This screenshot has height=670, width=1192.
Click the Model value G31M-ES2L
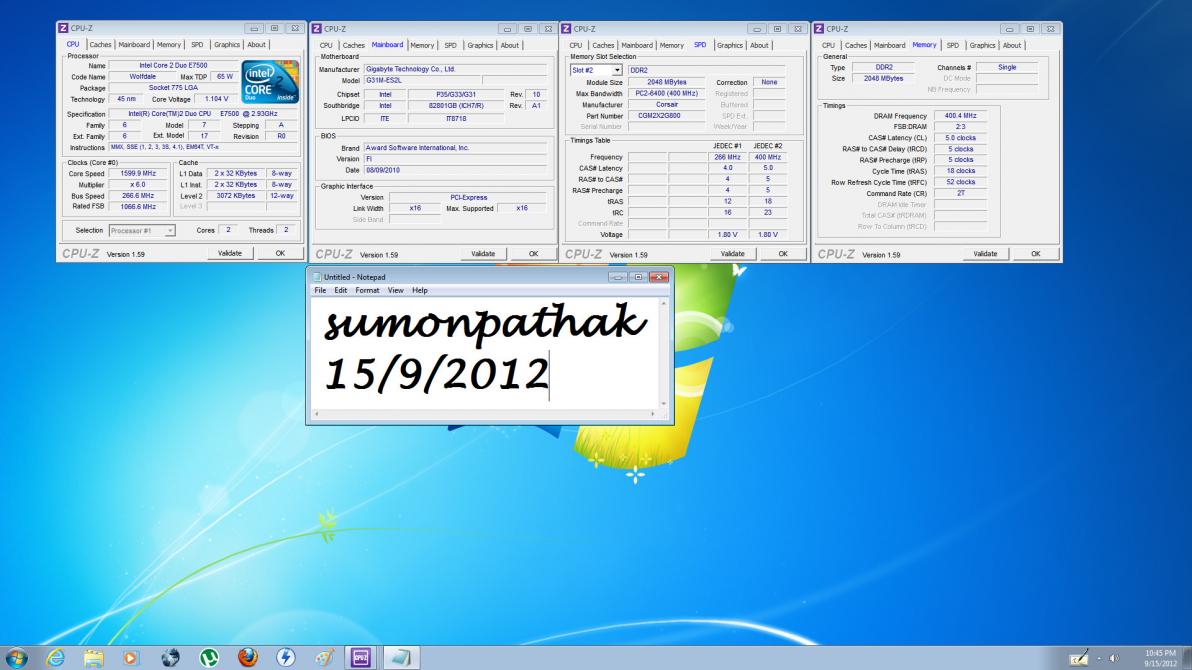coord(422,81)
